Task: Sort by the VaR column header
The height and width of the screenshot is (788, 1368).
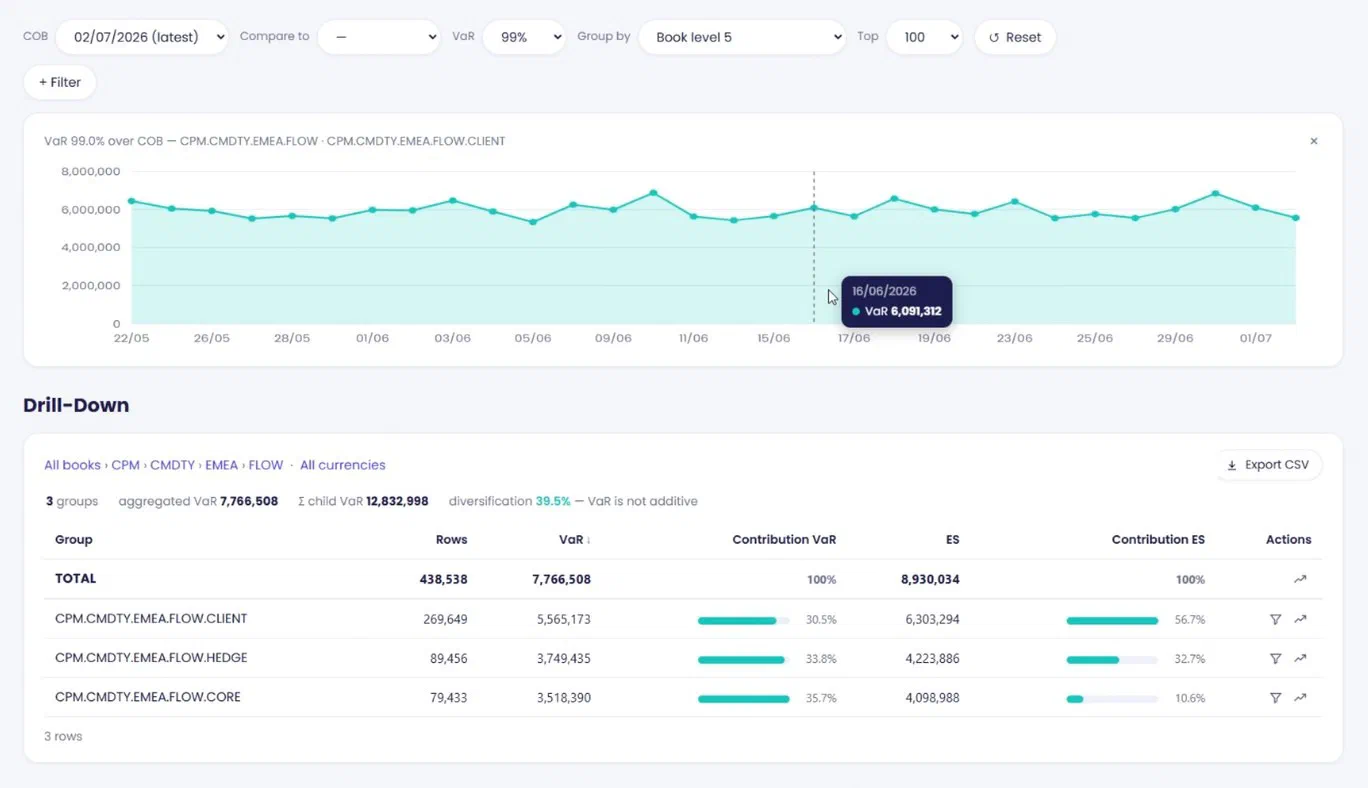Action: tap(575, 539)
